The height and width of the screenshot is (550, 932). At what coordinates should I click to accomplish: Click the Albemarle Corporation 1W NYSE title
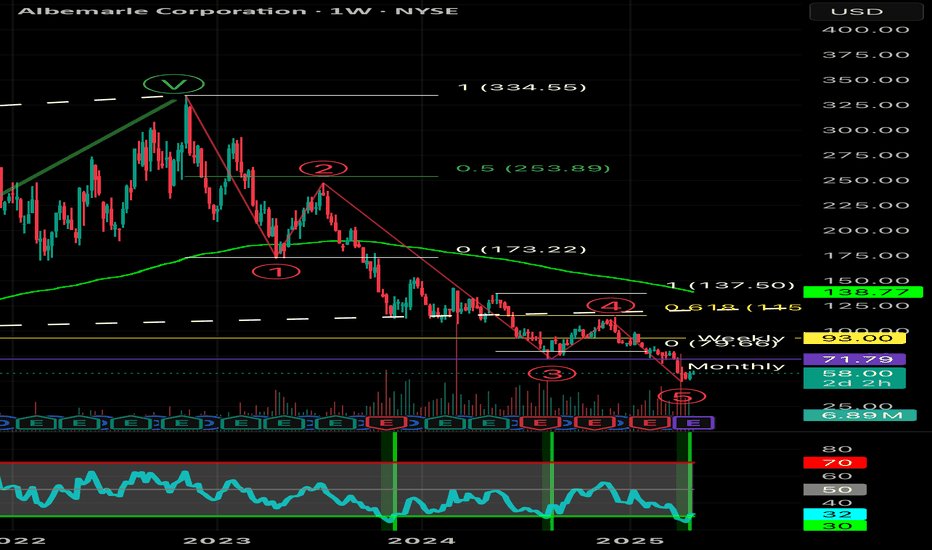(x=238, y=11)
